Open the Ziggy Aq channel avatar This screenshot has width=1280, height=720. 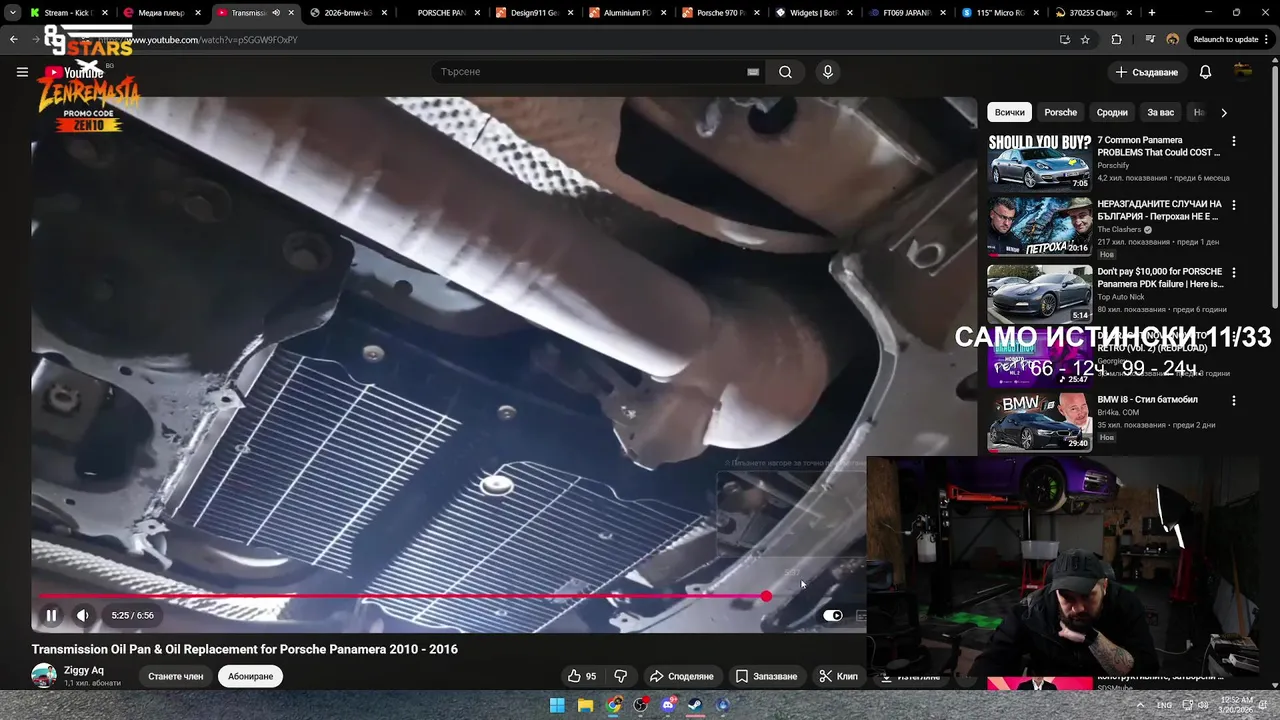44,676
